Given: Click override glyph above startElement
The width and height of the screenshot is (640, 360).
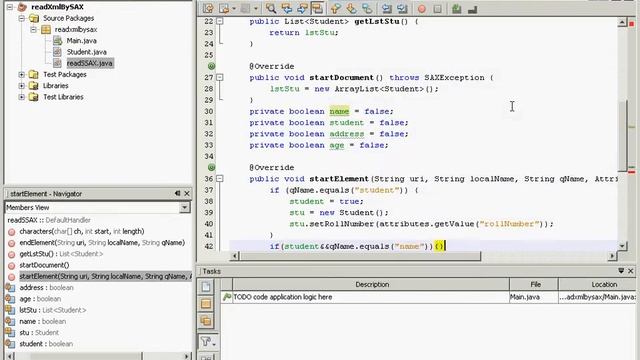Looking at the screenshot, I should coord(211,167).
